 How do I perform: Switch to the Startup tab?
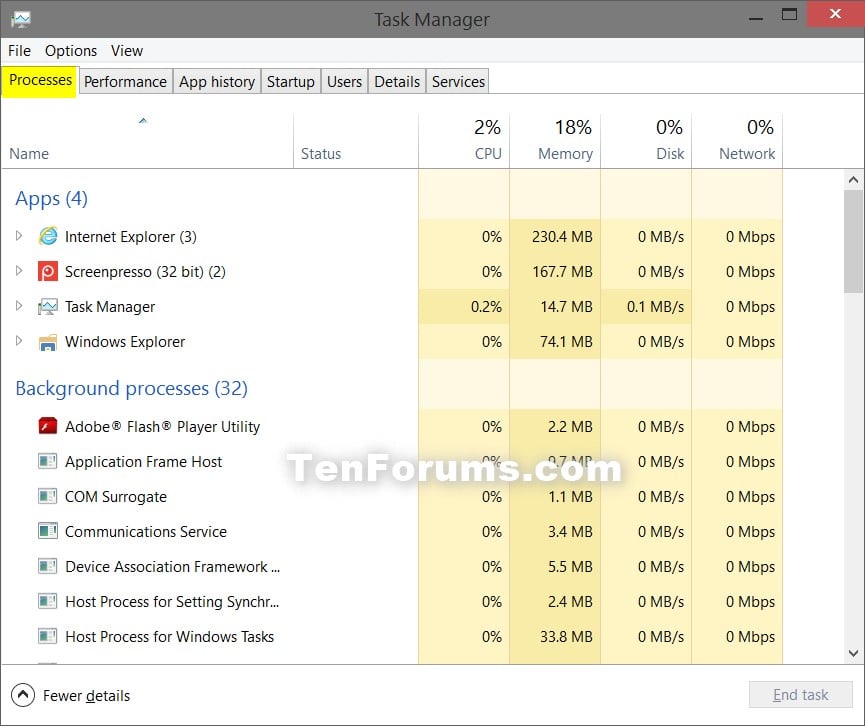tap(290, 81)
